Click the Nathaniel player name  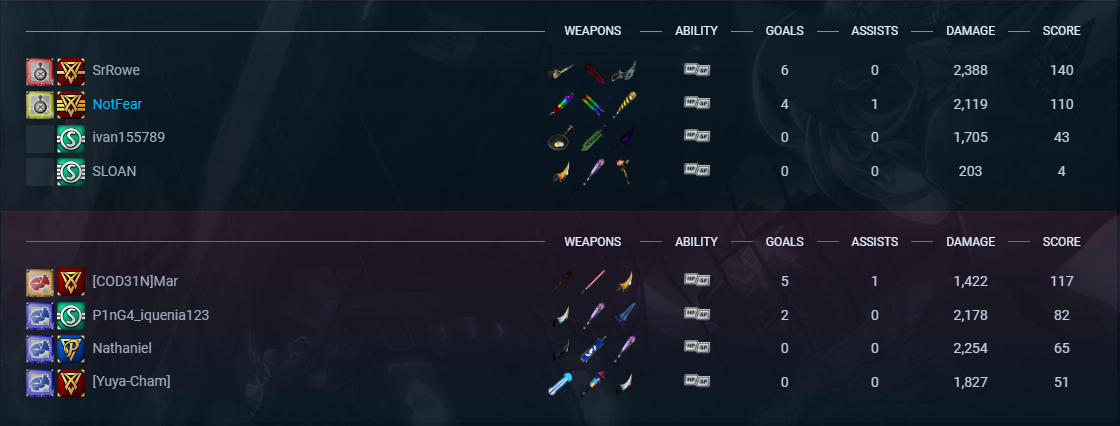coord(122,348)
